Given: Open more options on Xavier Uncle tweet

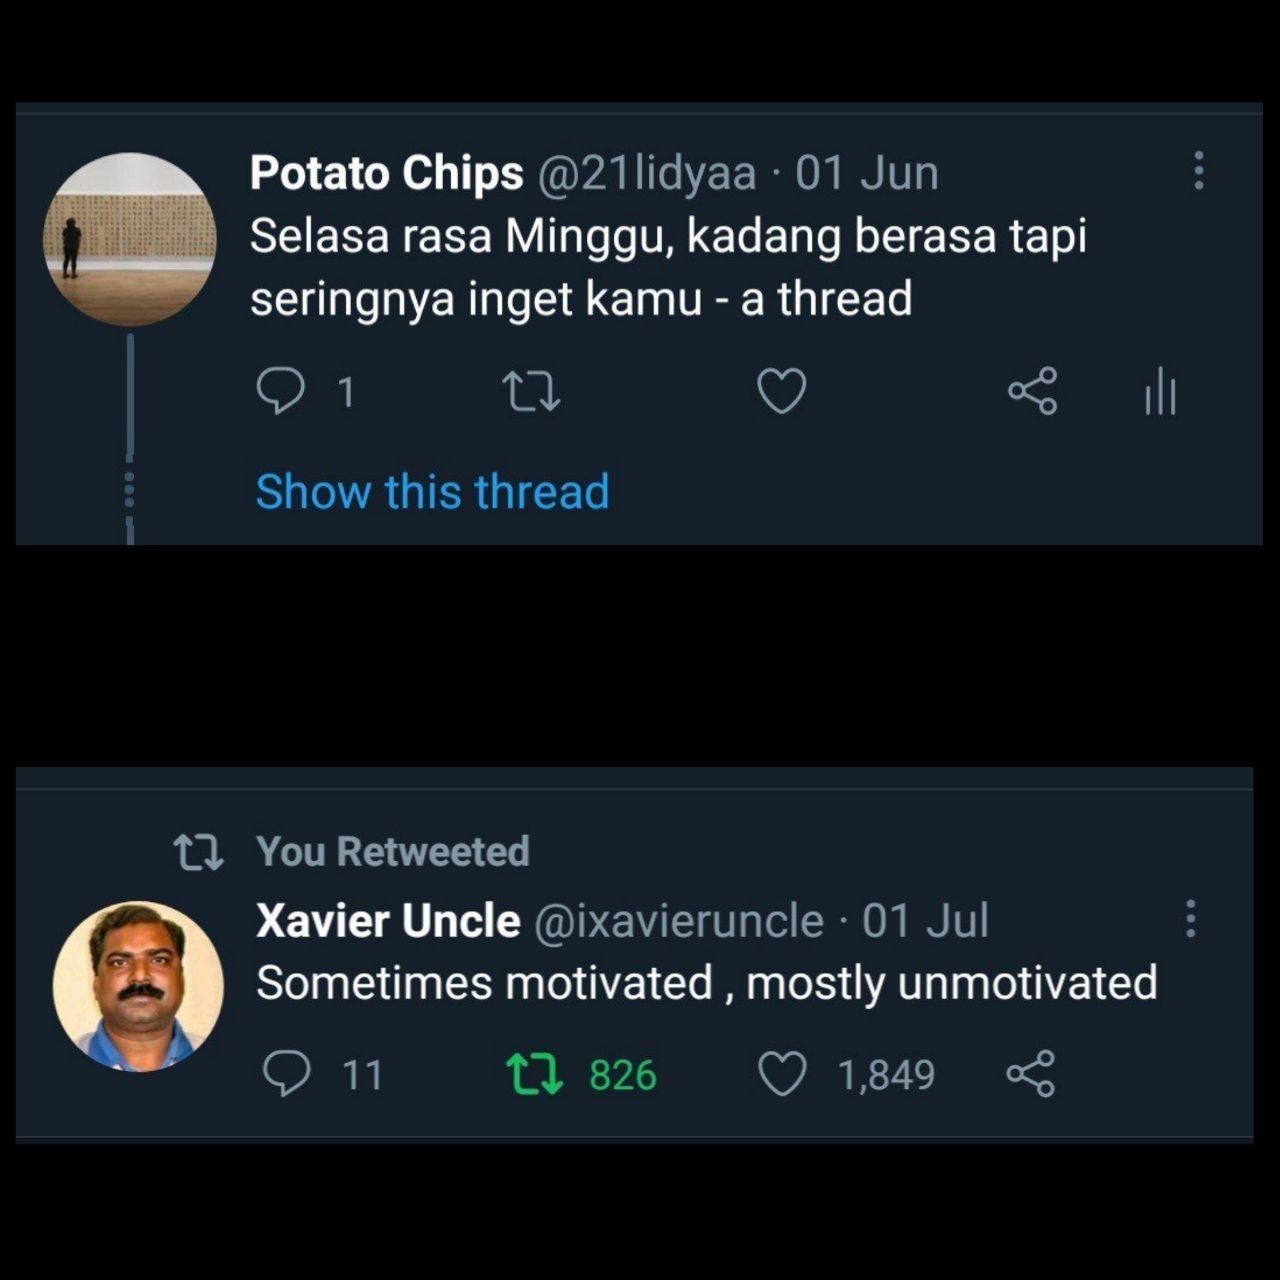Looking at the screenshot, I should click(x=1190, y=918).
